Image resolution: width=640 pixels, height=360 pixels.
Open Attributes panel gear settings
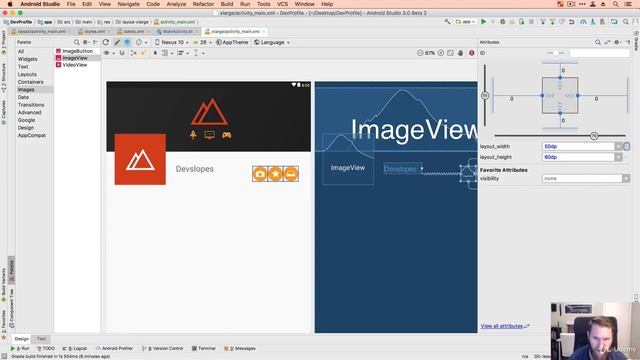617,42
